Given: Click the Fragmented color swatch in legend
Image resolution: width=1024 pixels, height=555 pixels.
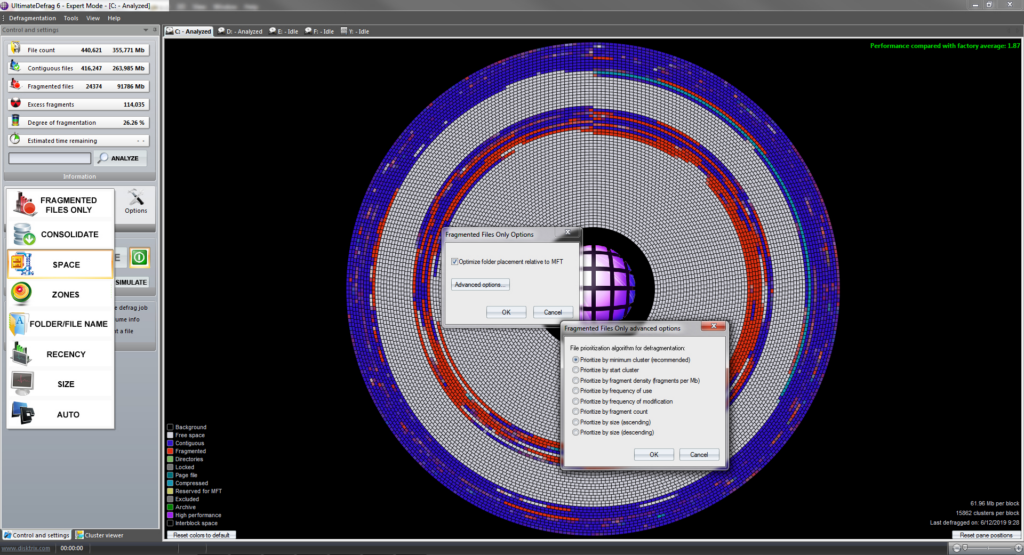Looking at the screenshot, I should pos(170,451).
